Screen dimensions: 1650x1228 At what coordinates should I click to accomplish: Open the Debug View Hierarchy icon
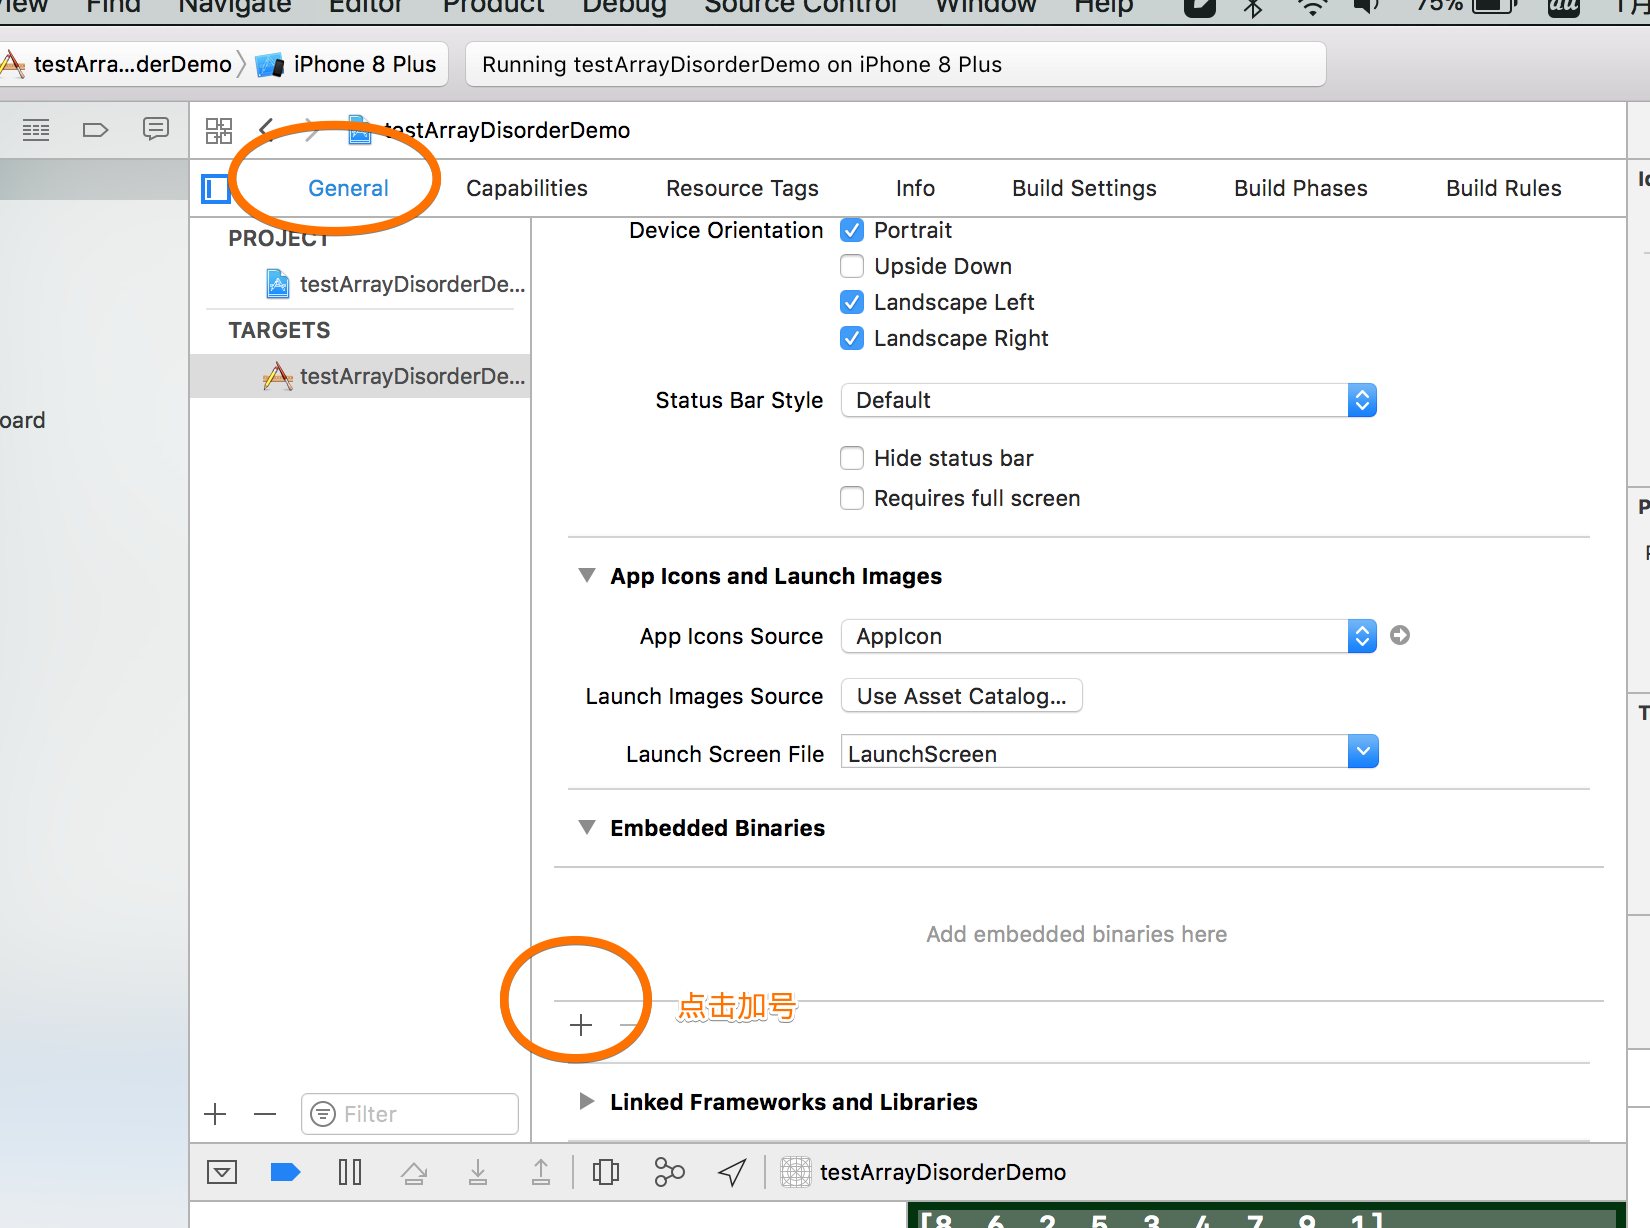606,1172
